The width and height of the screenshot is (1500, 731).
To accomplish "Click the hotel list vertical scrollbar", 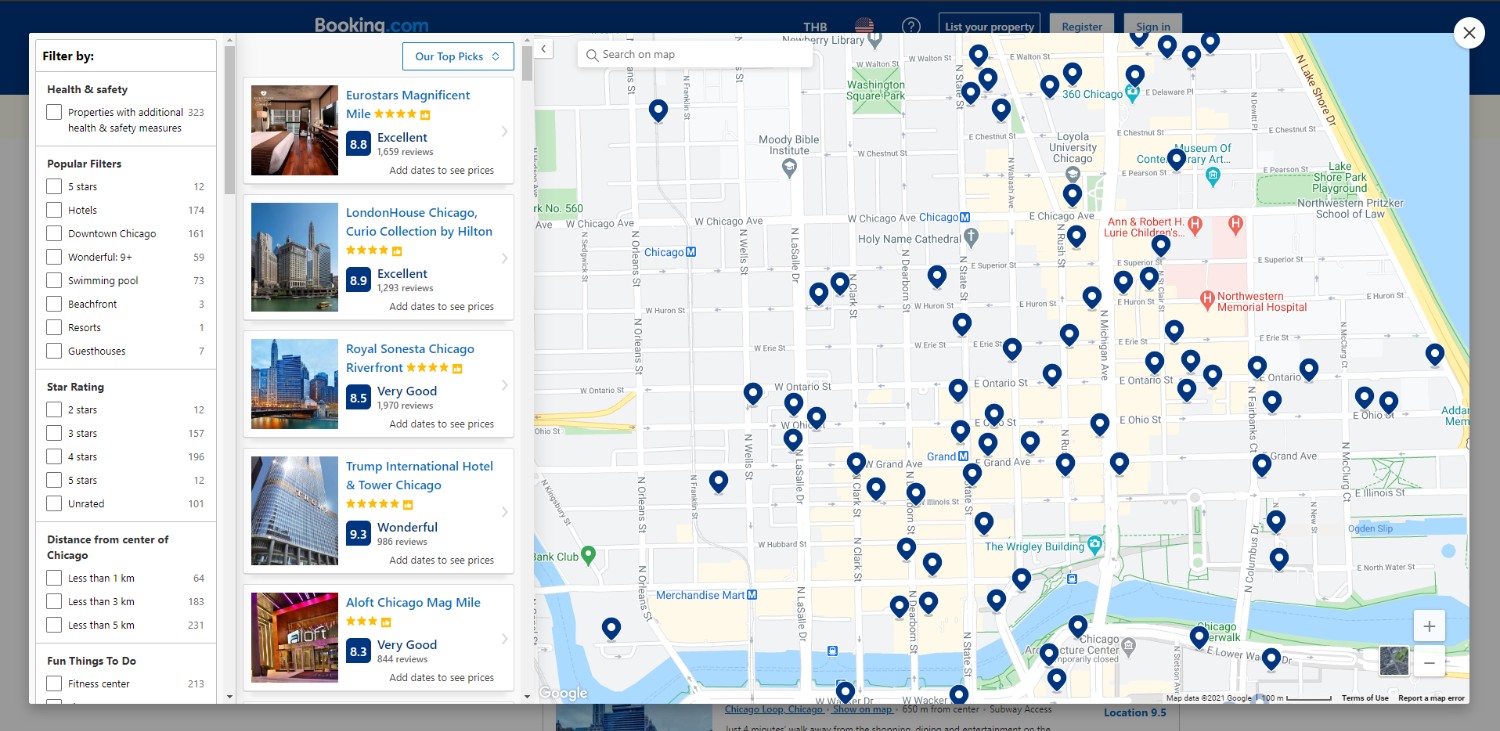I will click(527, 61).
